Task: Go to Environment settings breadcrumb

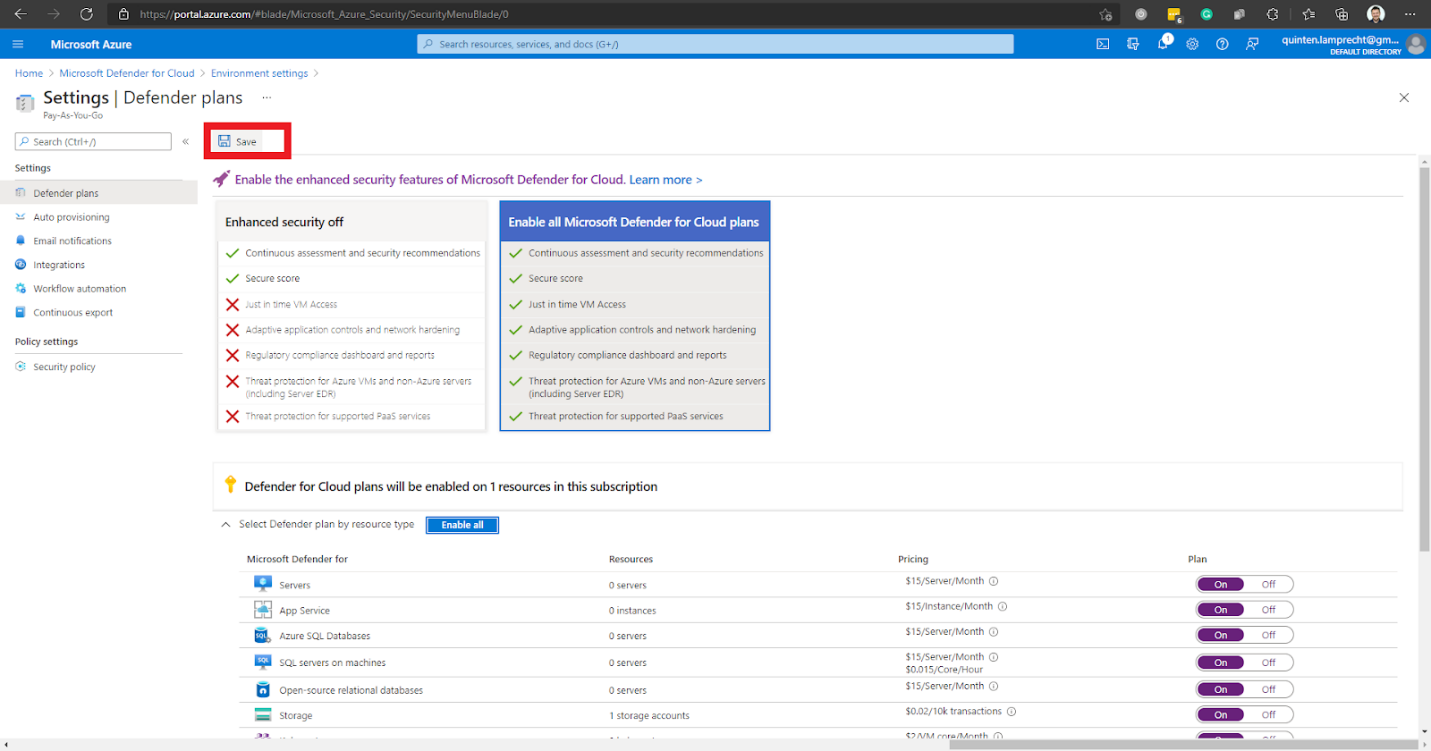Action: pyautogui.click(x=259, y=73)
